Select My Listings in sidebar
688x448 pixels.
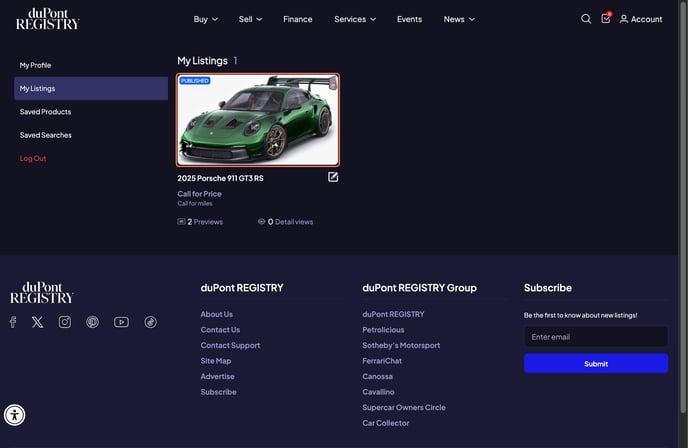pos(91,88)
